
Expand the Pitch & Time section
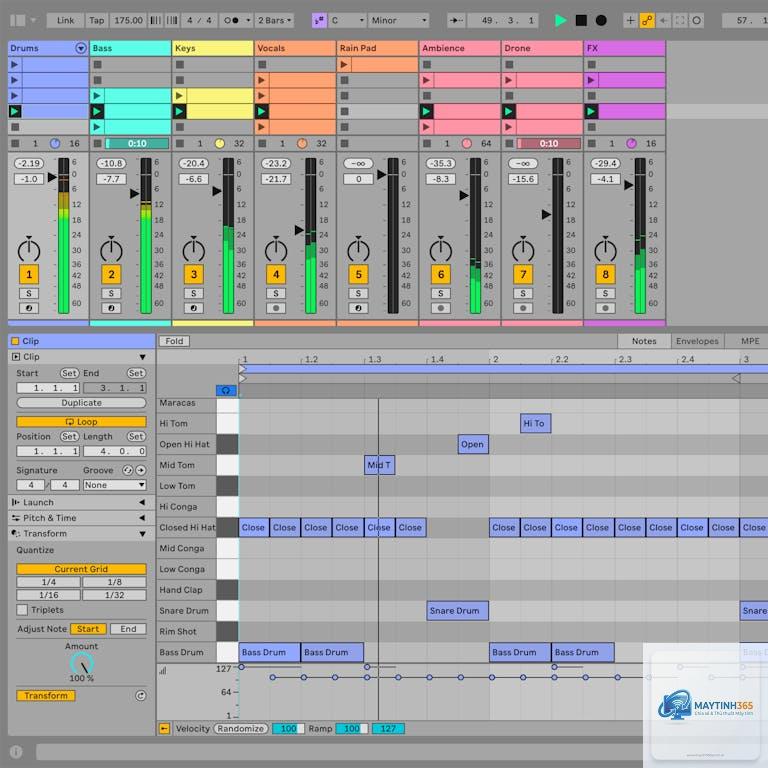coord(142,518)
